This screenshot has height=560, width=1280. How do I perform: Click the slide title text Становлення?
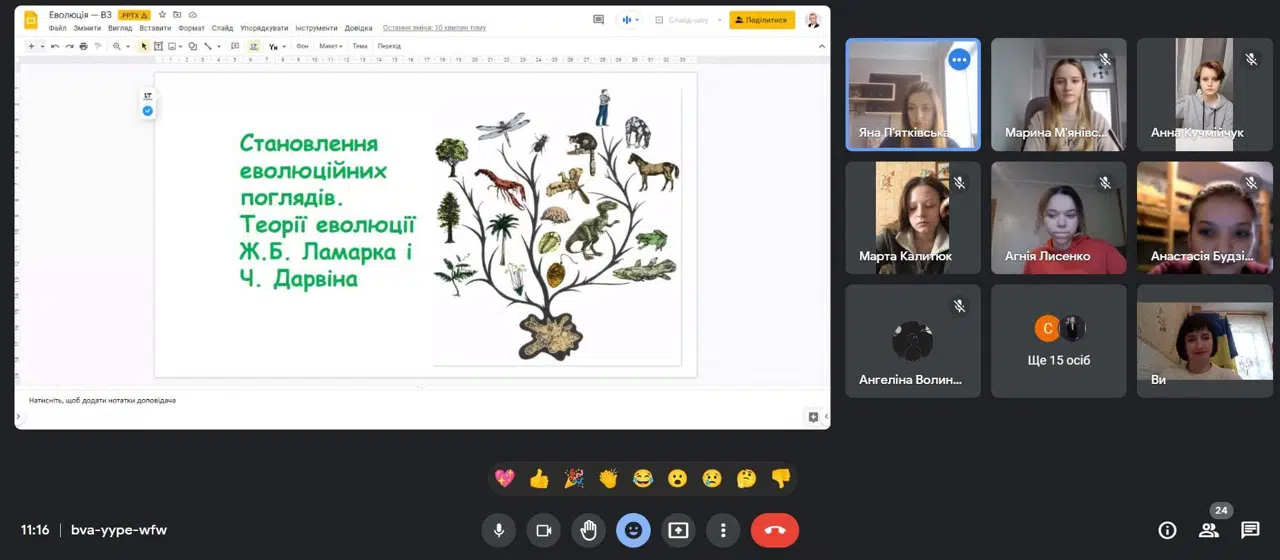point(308,143)
